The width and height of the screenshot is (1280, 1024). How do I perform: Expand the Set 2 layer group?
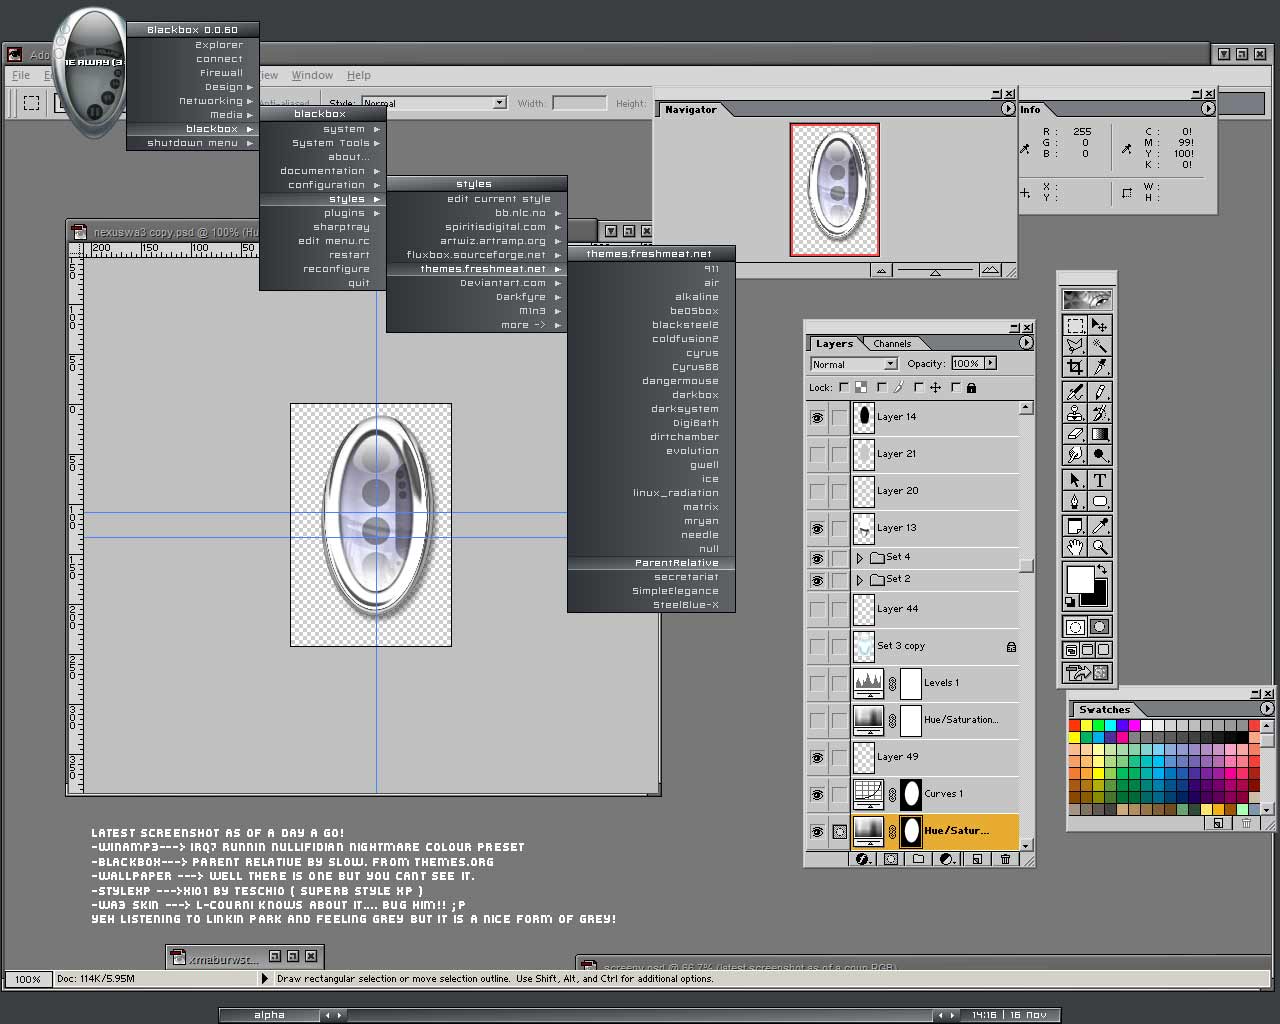tap(859, 580)
